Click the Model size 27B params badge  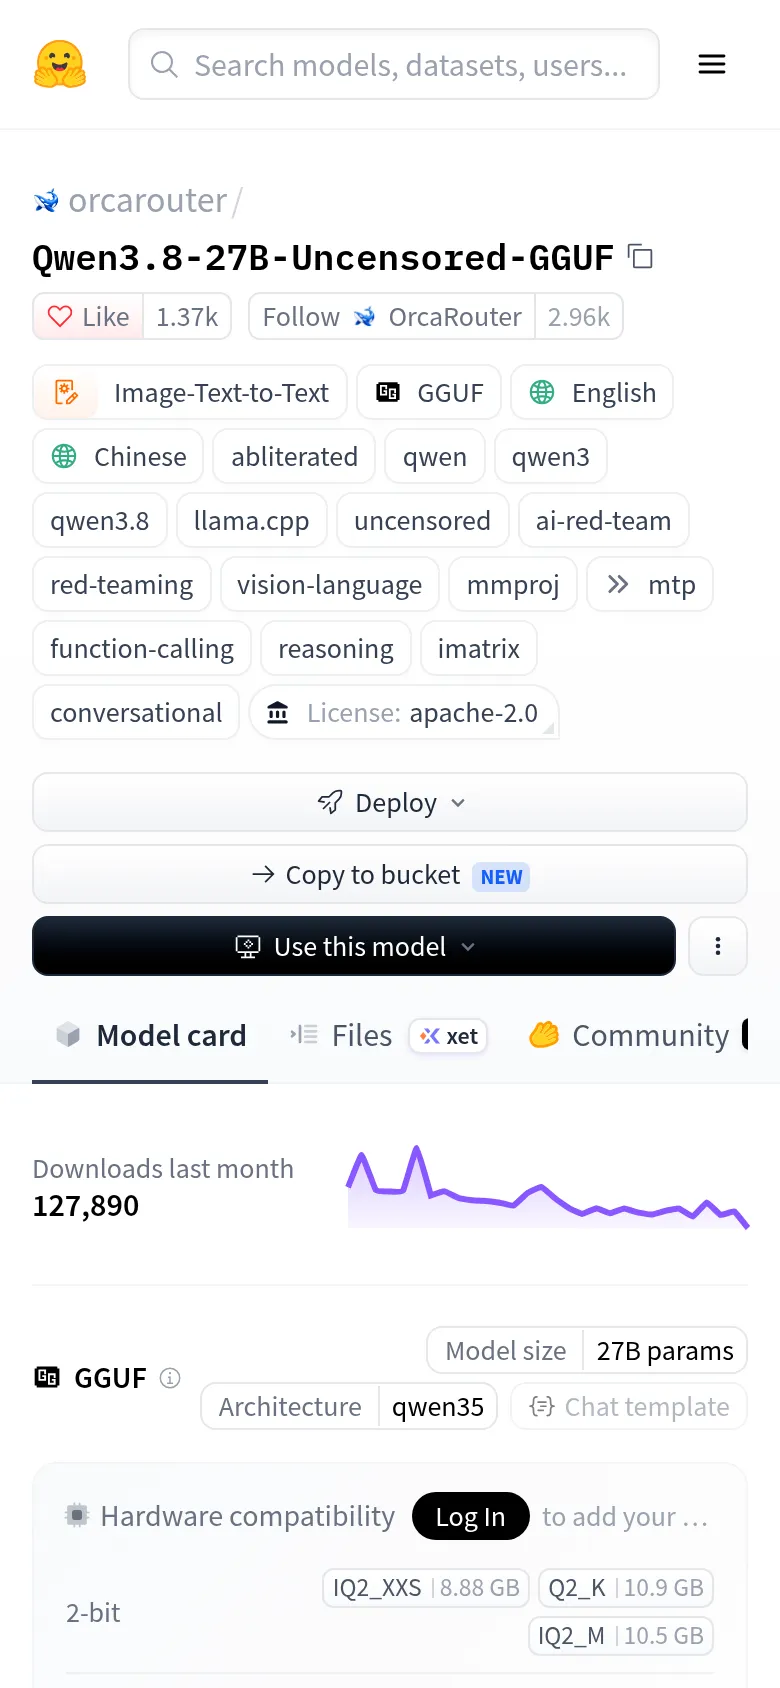tap(587, 1351)
